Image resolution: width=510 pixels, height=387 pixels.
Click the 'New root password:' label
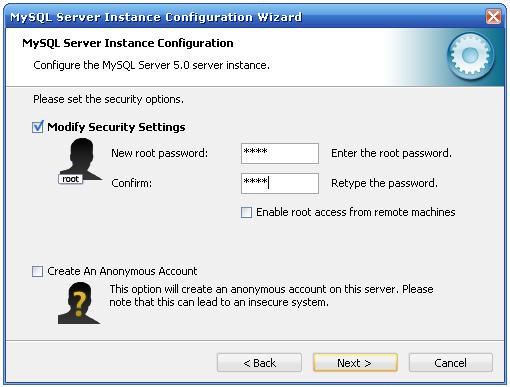[x=159, y=153]
